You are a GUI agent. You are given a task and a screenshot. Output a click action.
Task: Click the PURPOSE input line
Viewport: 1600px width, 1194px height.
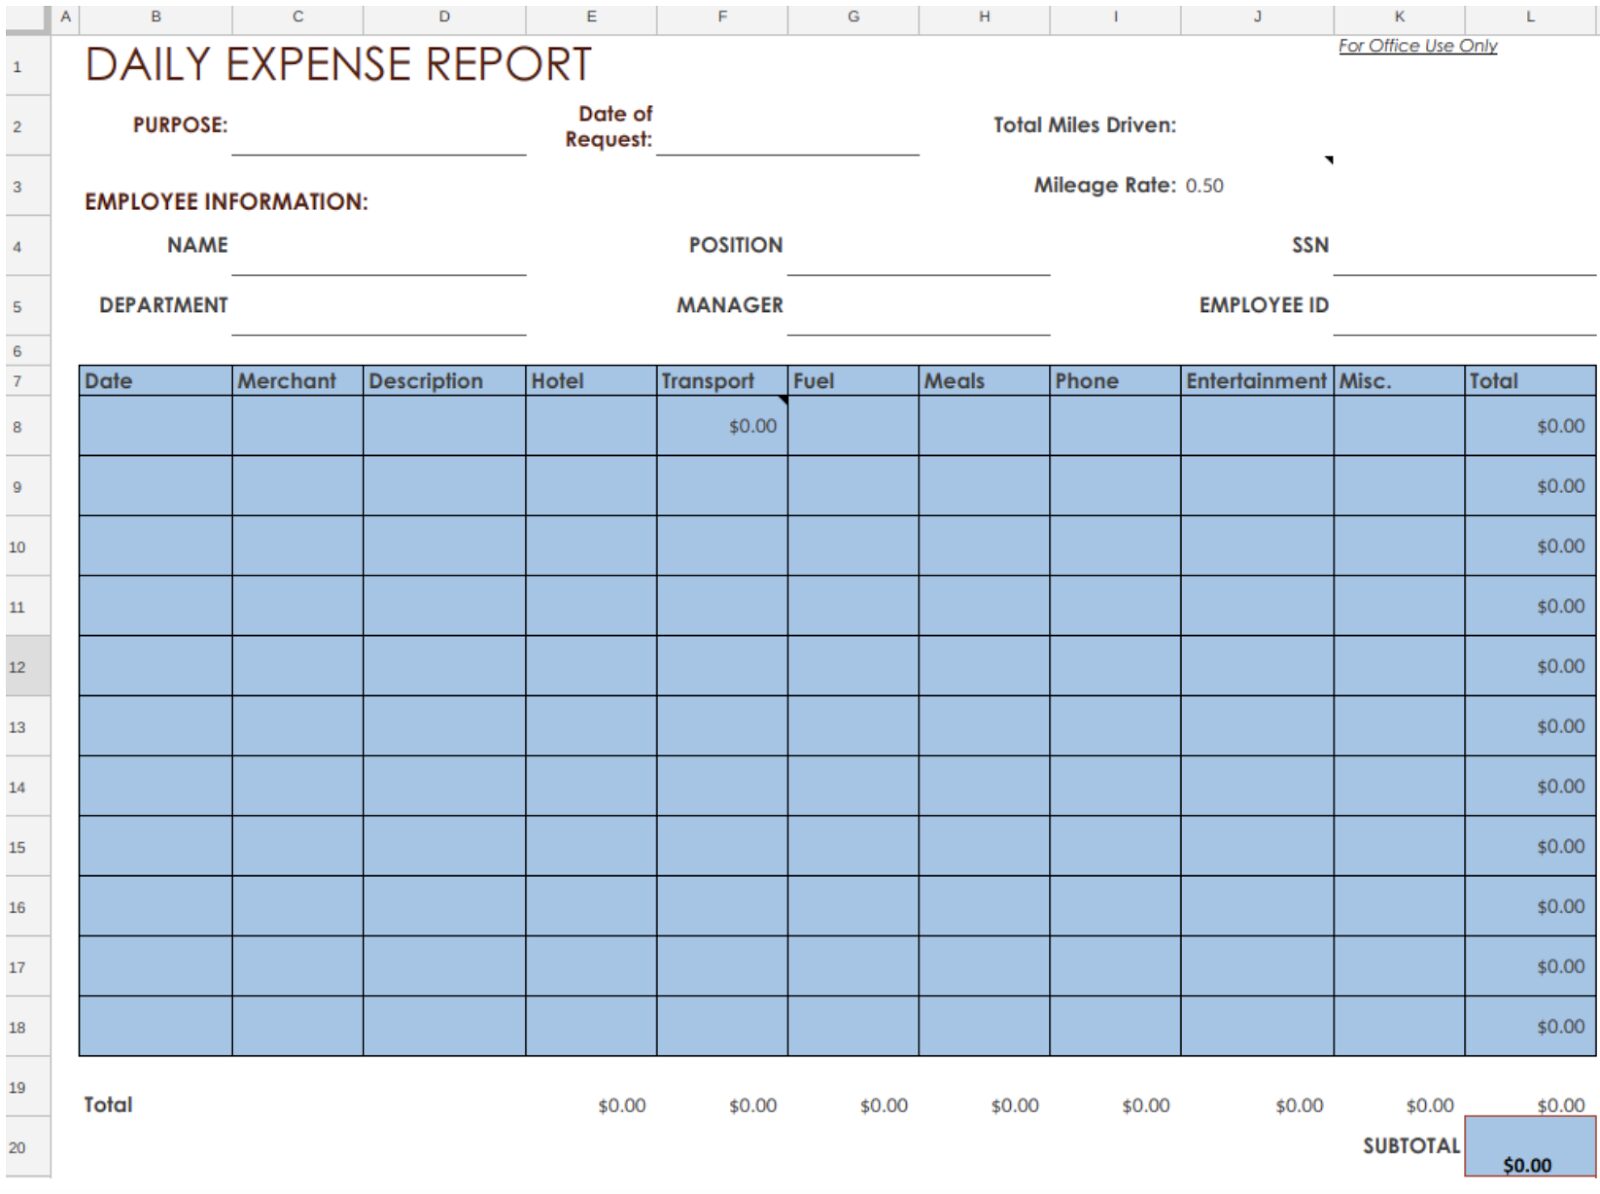pos(379,127)
